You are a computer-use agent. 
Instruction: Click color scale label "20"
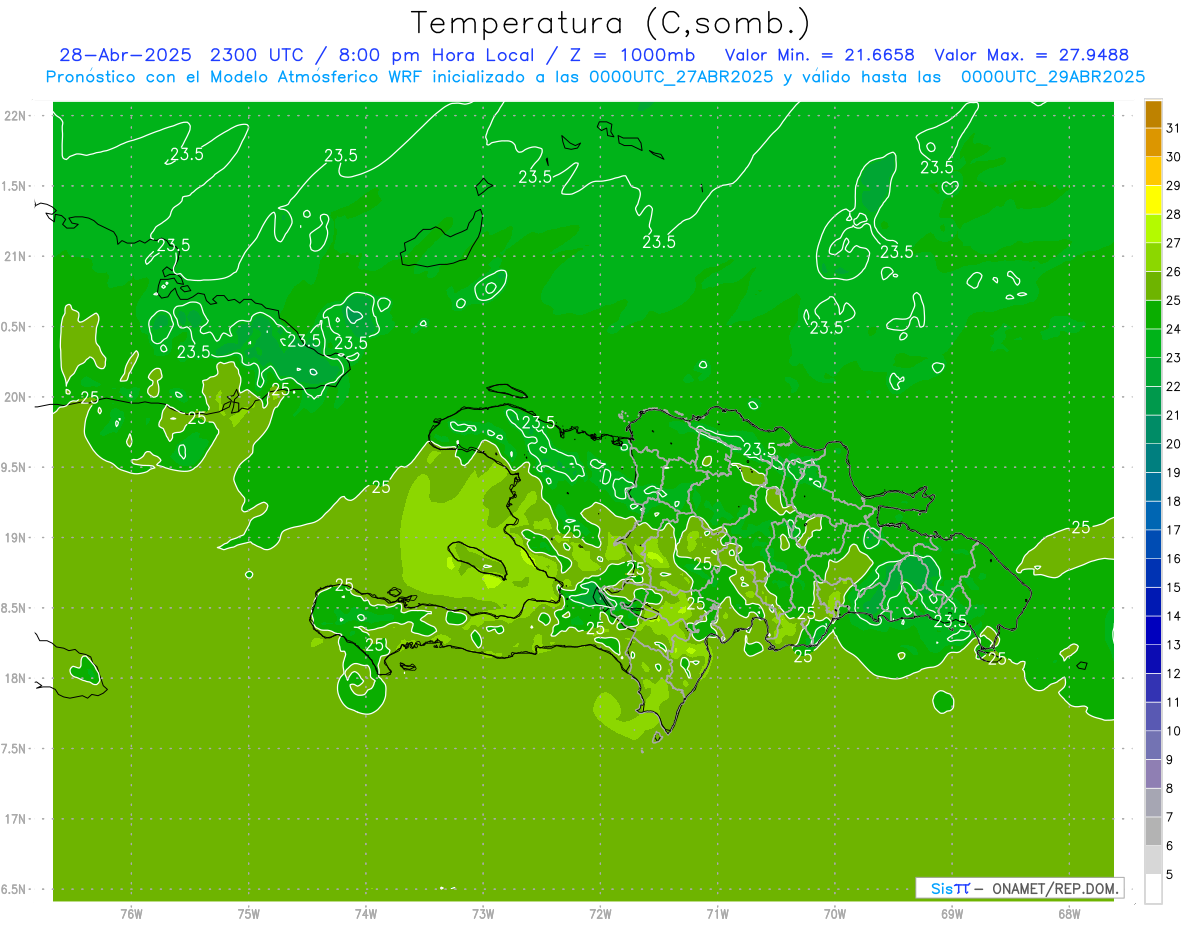(x=1173, y=444)
